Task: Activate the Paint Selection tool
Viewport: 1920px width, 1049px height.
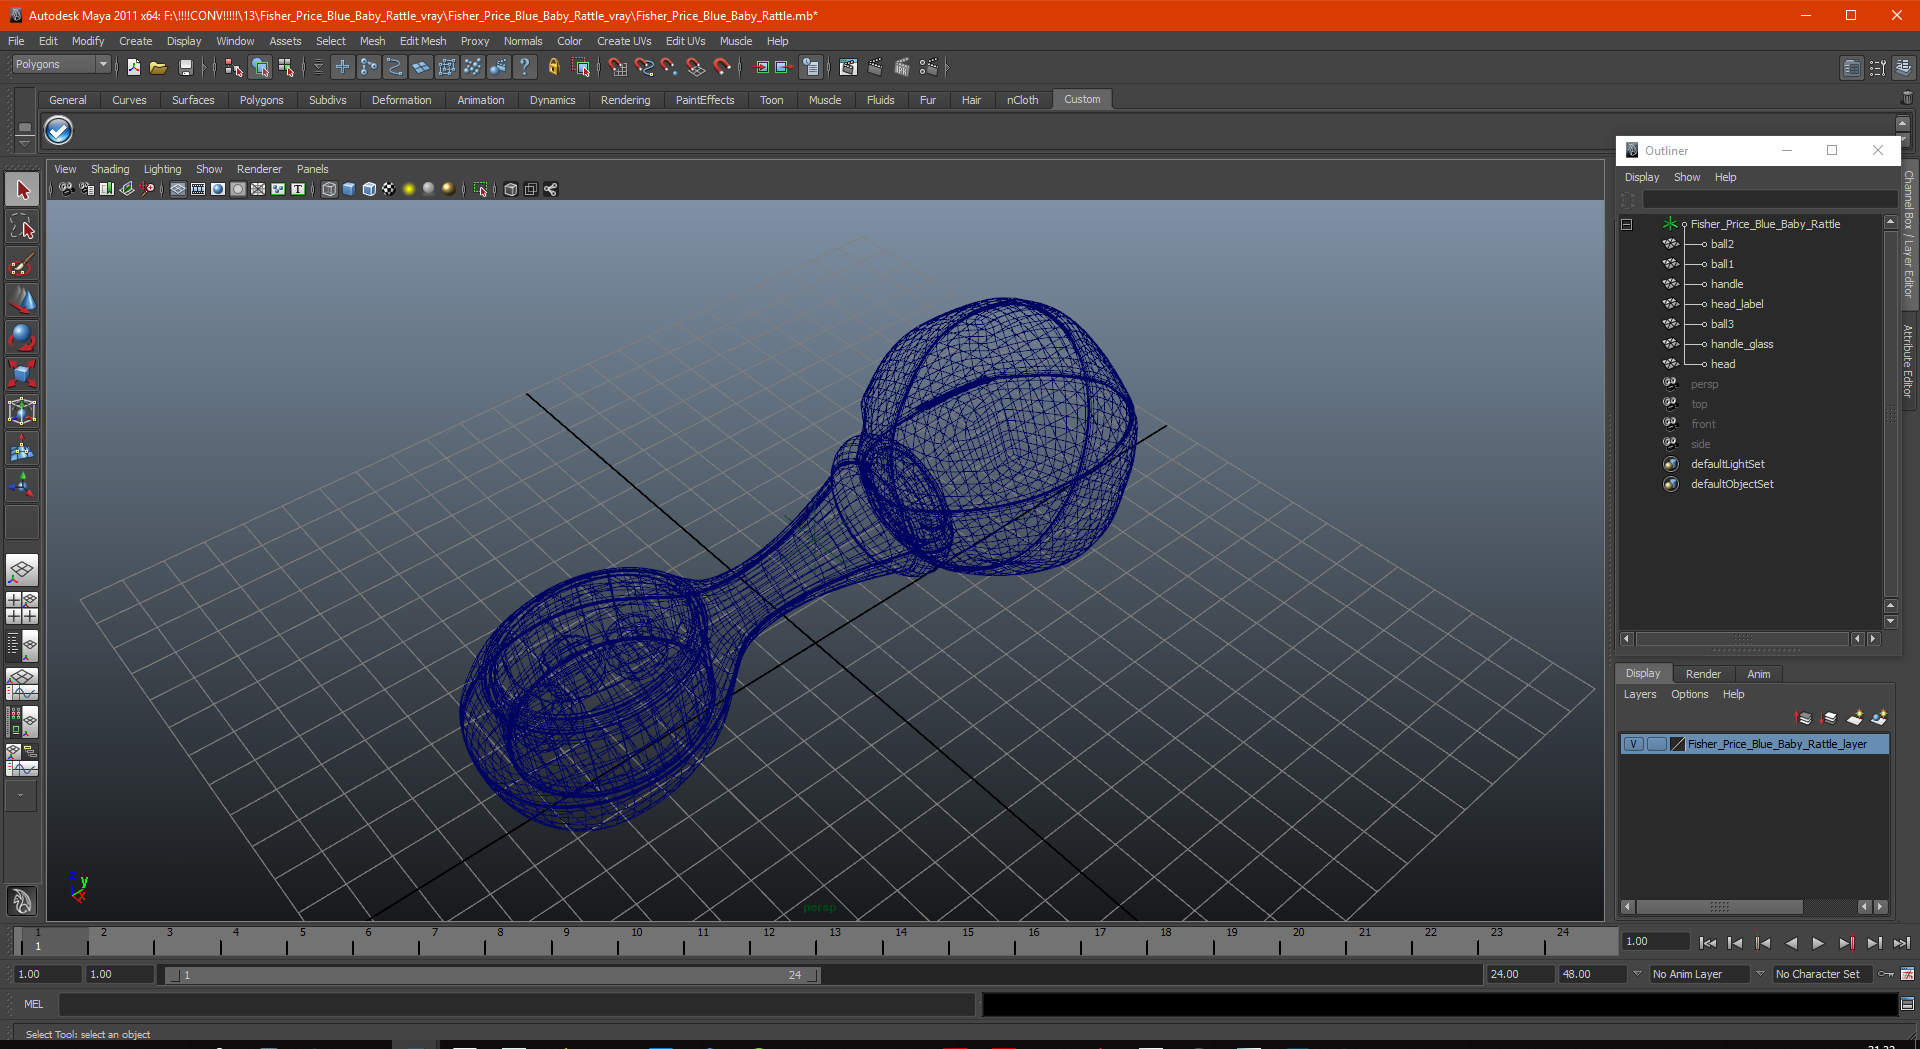Action: coord(22,264)
